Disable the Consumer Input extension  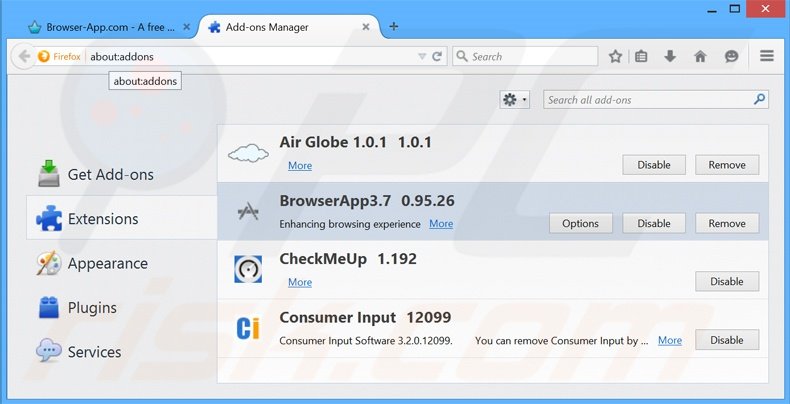(727, 340)
